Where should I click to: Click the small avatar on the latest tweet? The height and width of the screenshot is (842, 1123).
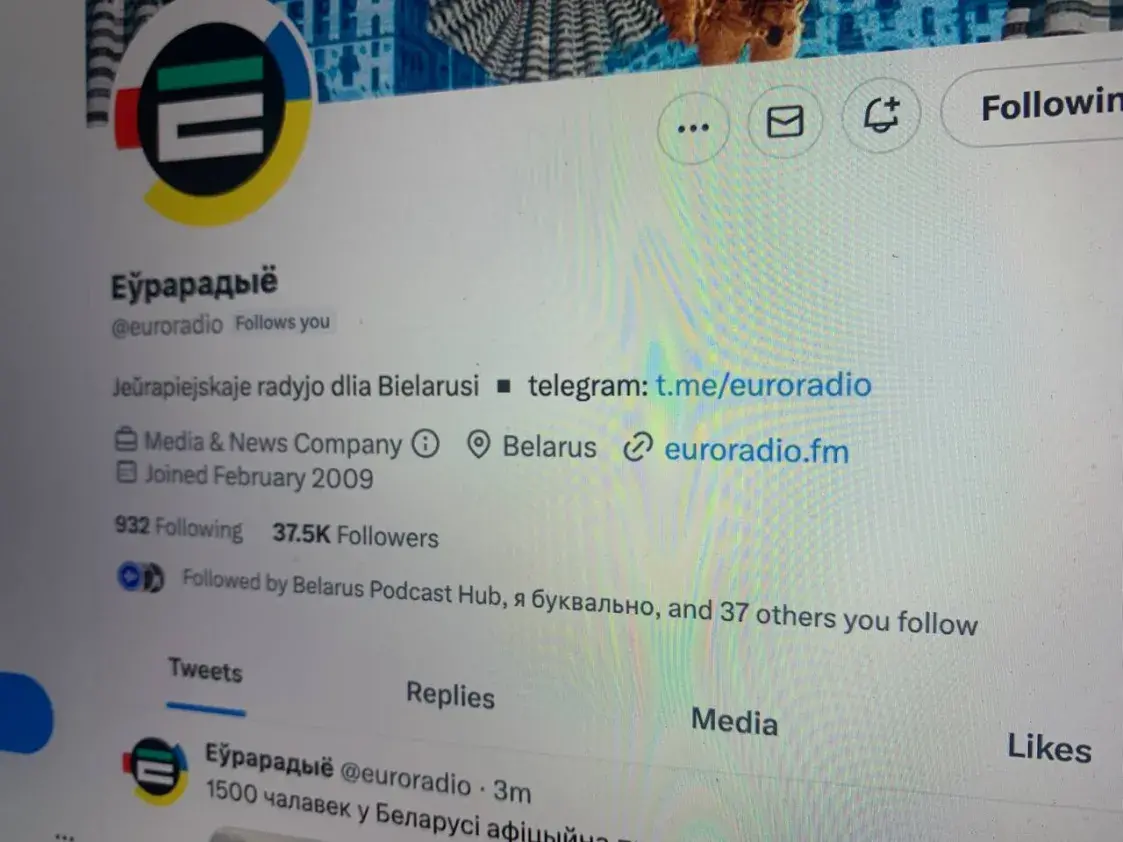(155, 770)
